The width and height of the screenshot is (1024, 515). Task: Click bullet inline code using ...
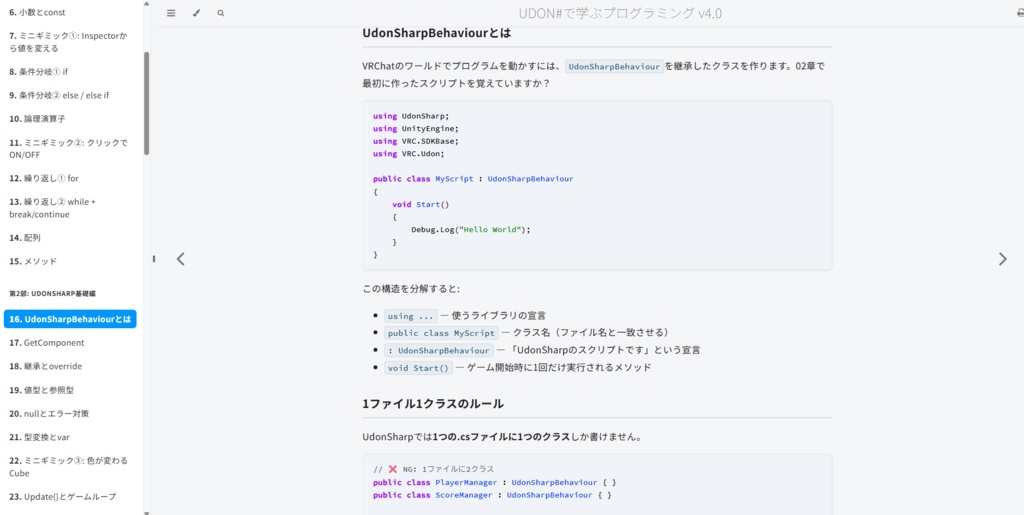(411, 316)
